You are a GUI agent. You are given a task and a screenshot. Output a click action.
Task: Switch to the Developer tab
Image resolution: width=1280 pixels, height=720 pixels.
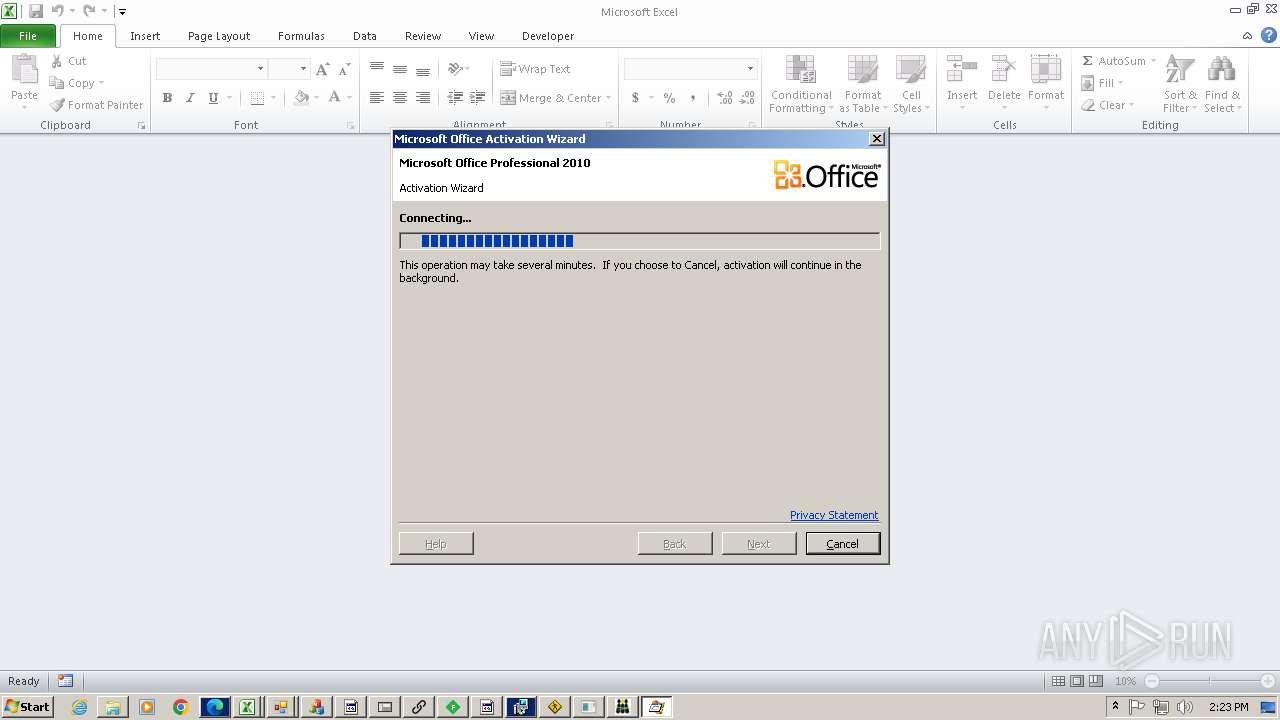coord(548,36)
